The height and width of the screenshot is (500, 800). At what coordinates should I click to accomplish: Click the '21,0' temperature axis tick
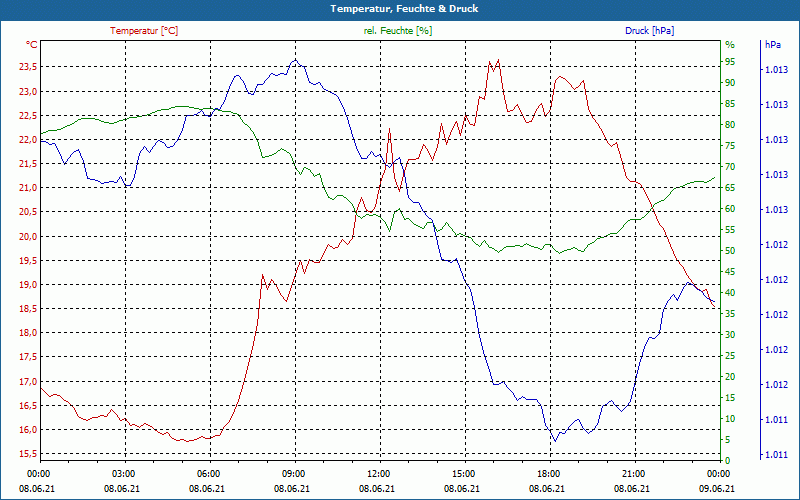(28, 188)
